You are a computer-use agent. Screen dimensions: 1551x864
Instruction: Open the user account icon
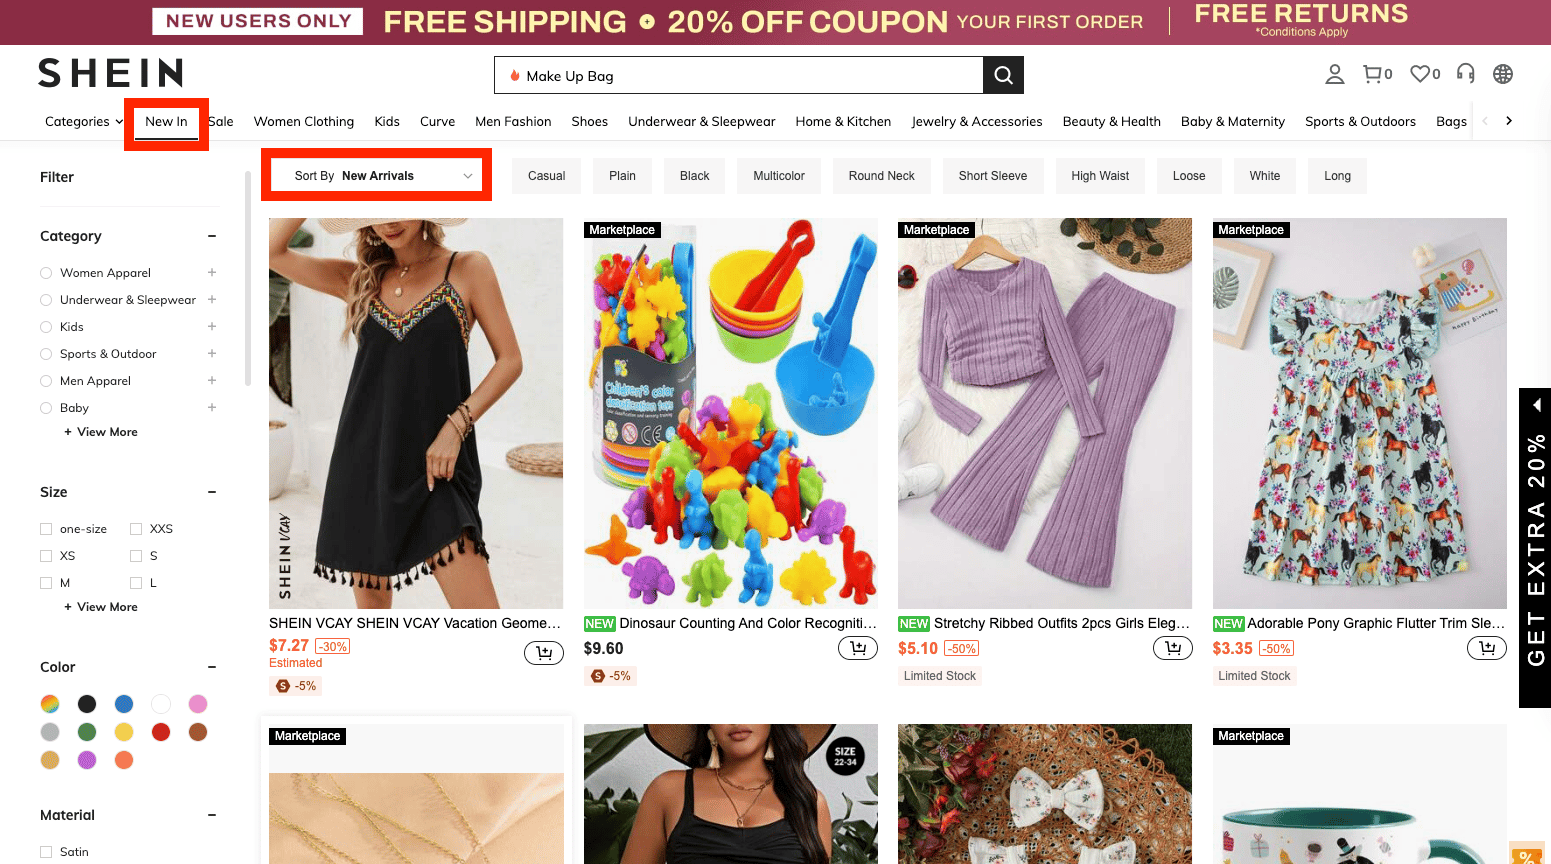point(1334,74)
